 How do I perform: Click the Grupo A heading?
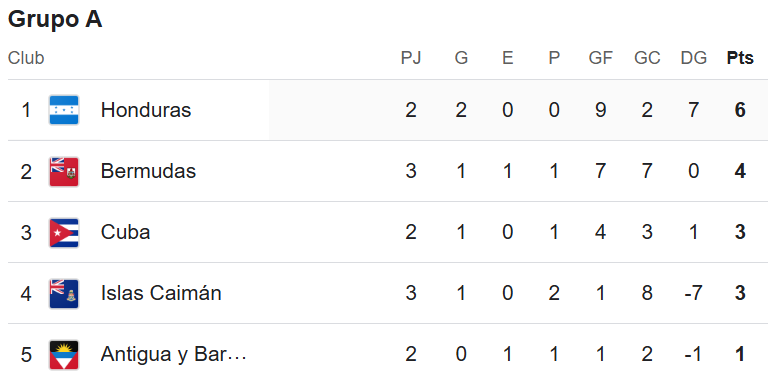[55, 20]
